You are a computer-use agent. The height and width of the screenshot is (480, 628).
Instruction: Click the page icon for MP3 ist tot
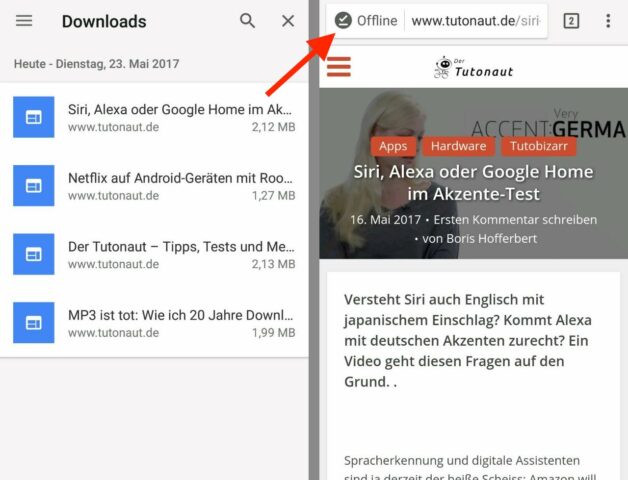point(33,322)
